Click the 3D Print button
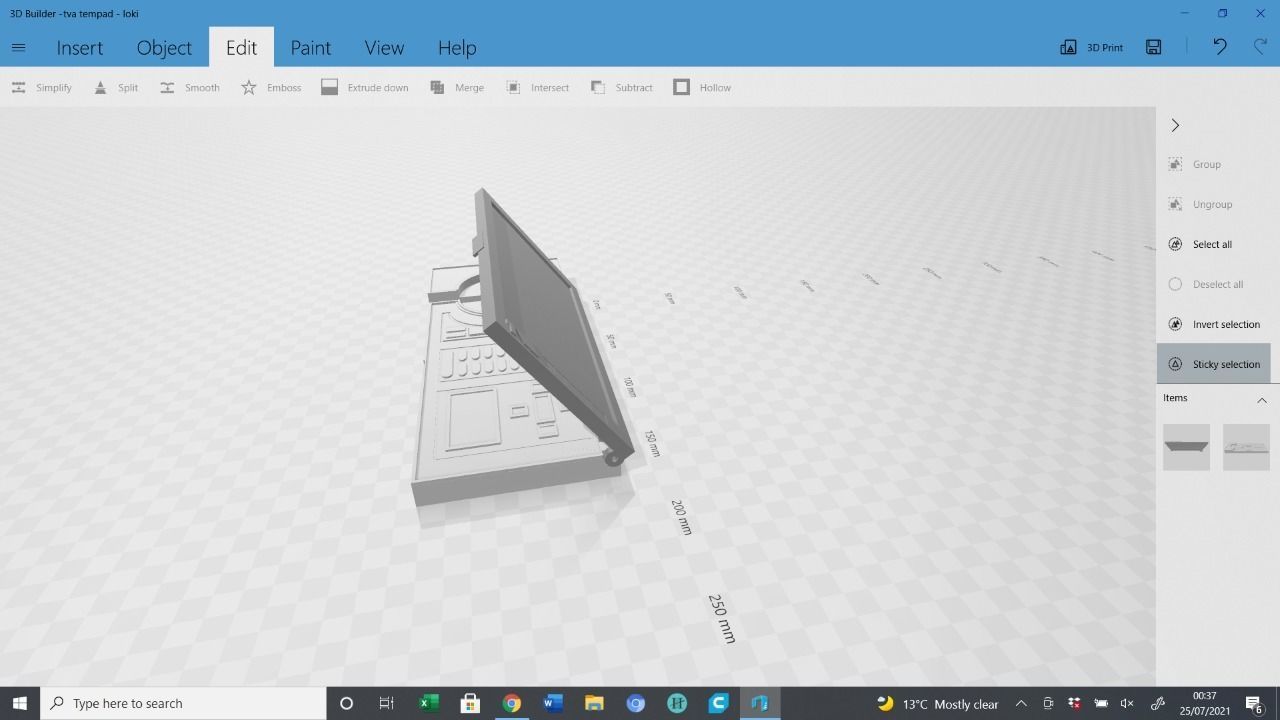This screenshot has width=1280, height=720. (x=1091, y=47)
